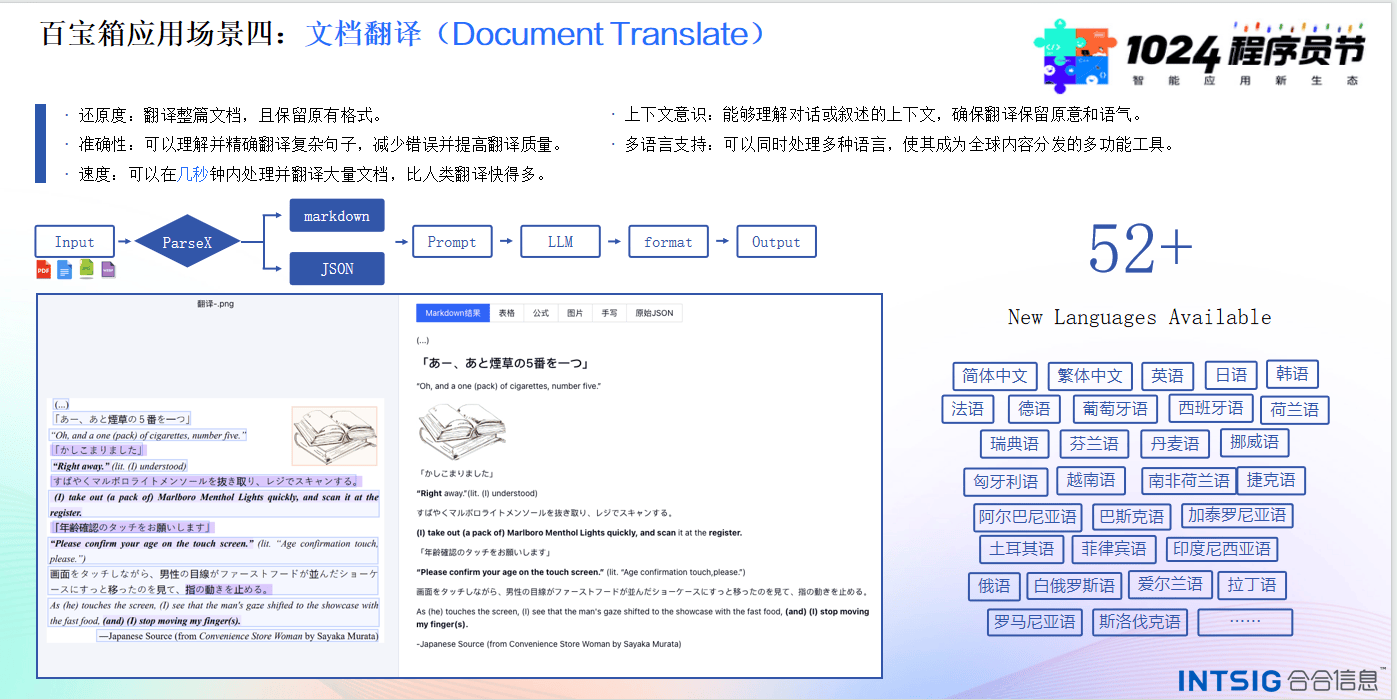The image size is (1397, 700).
Task: Open the 表格 tab
Action: click(507, 313)
